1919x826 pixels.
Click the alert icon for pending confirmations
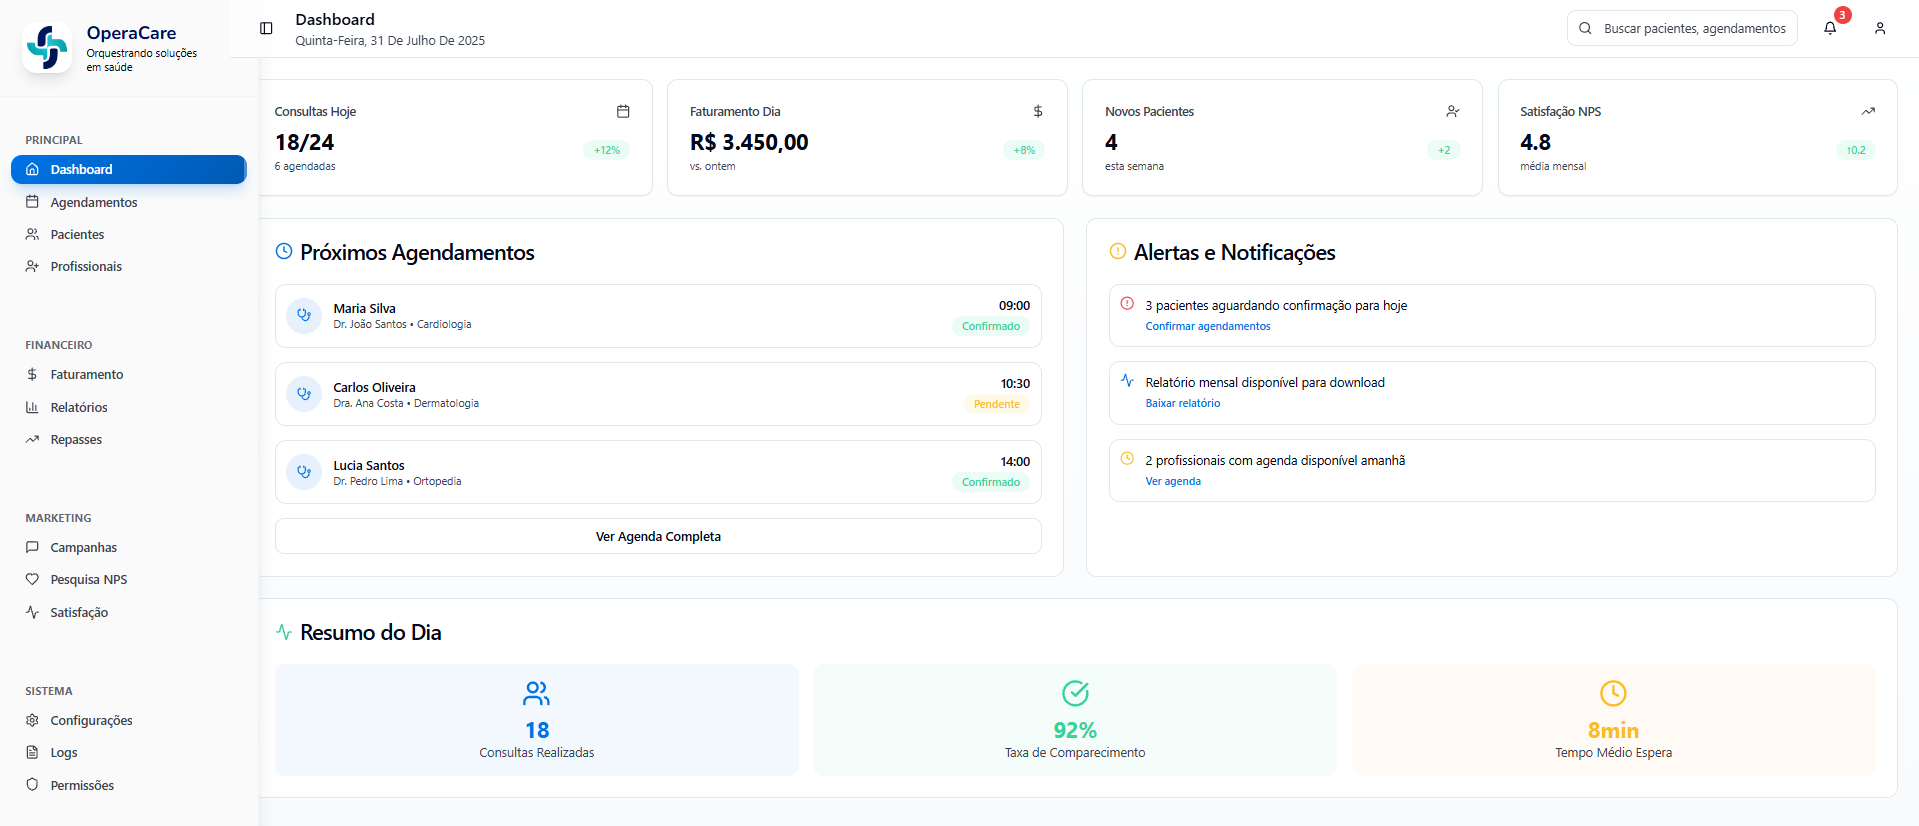[x=1127, y=303]
